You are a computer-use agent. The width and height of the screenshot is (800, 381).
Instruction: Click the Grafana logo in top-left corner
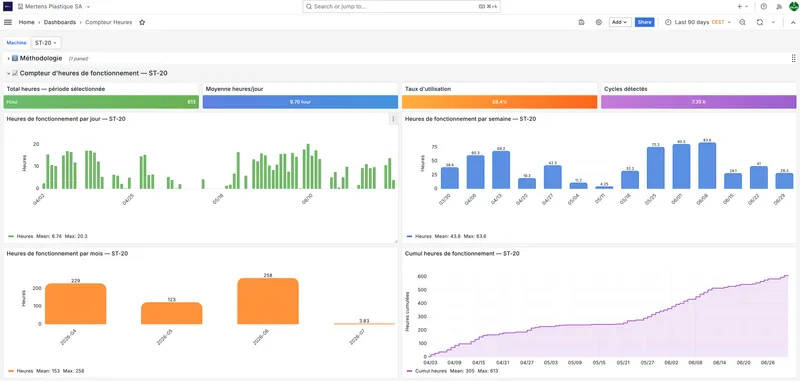point(8,7)
